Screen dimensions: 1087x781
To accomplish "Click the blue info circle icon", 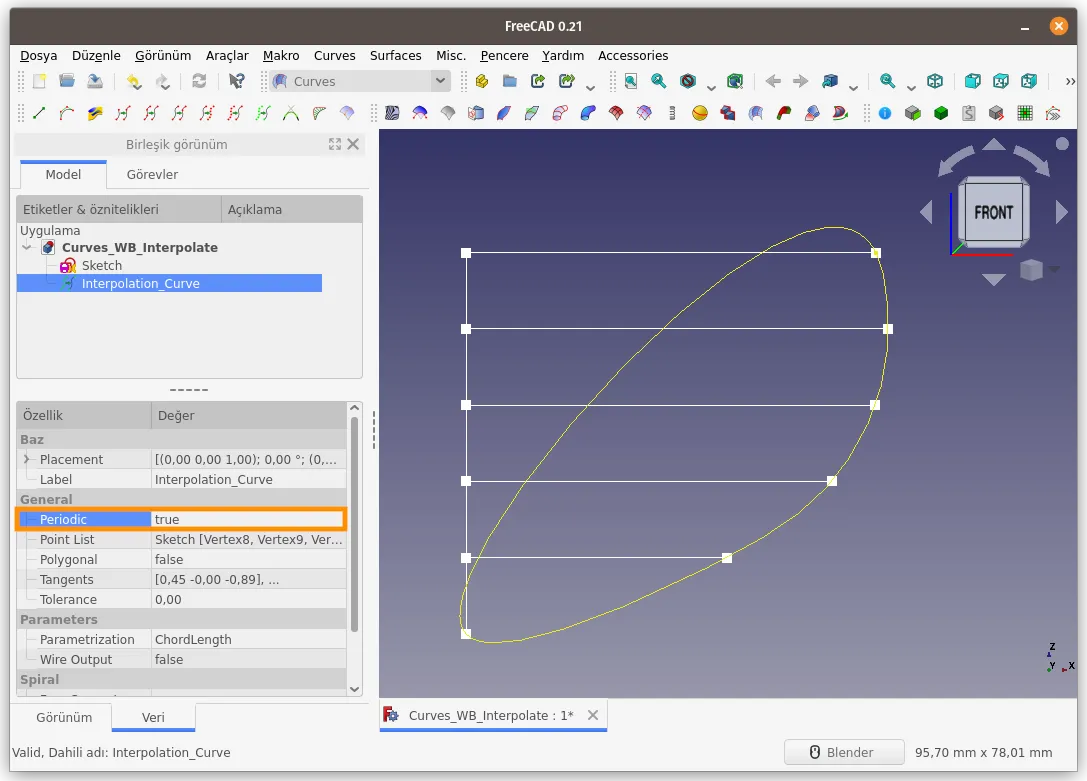I will [885, 113].
